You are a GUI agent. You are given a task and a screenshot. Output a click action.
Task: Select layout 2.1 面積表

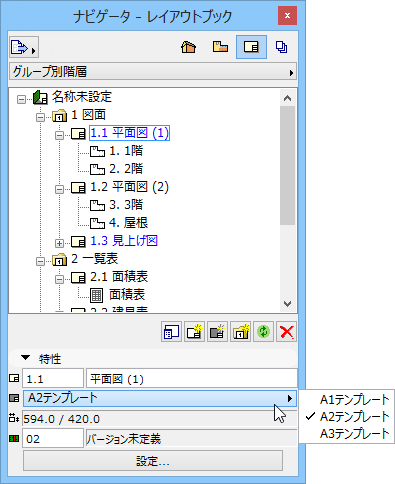[119, 277]
